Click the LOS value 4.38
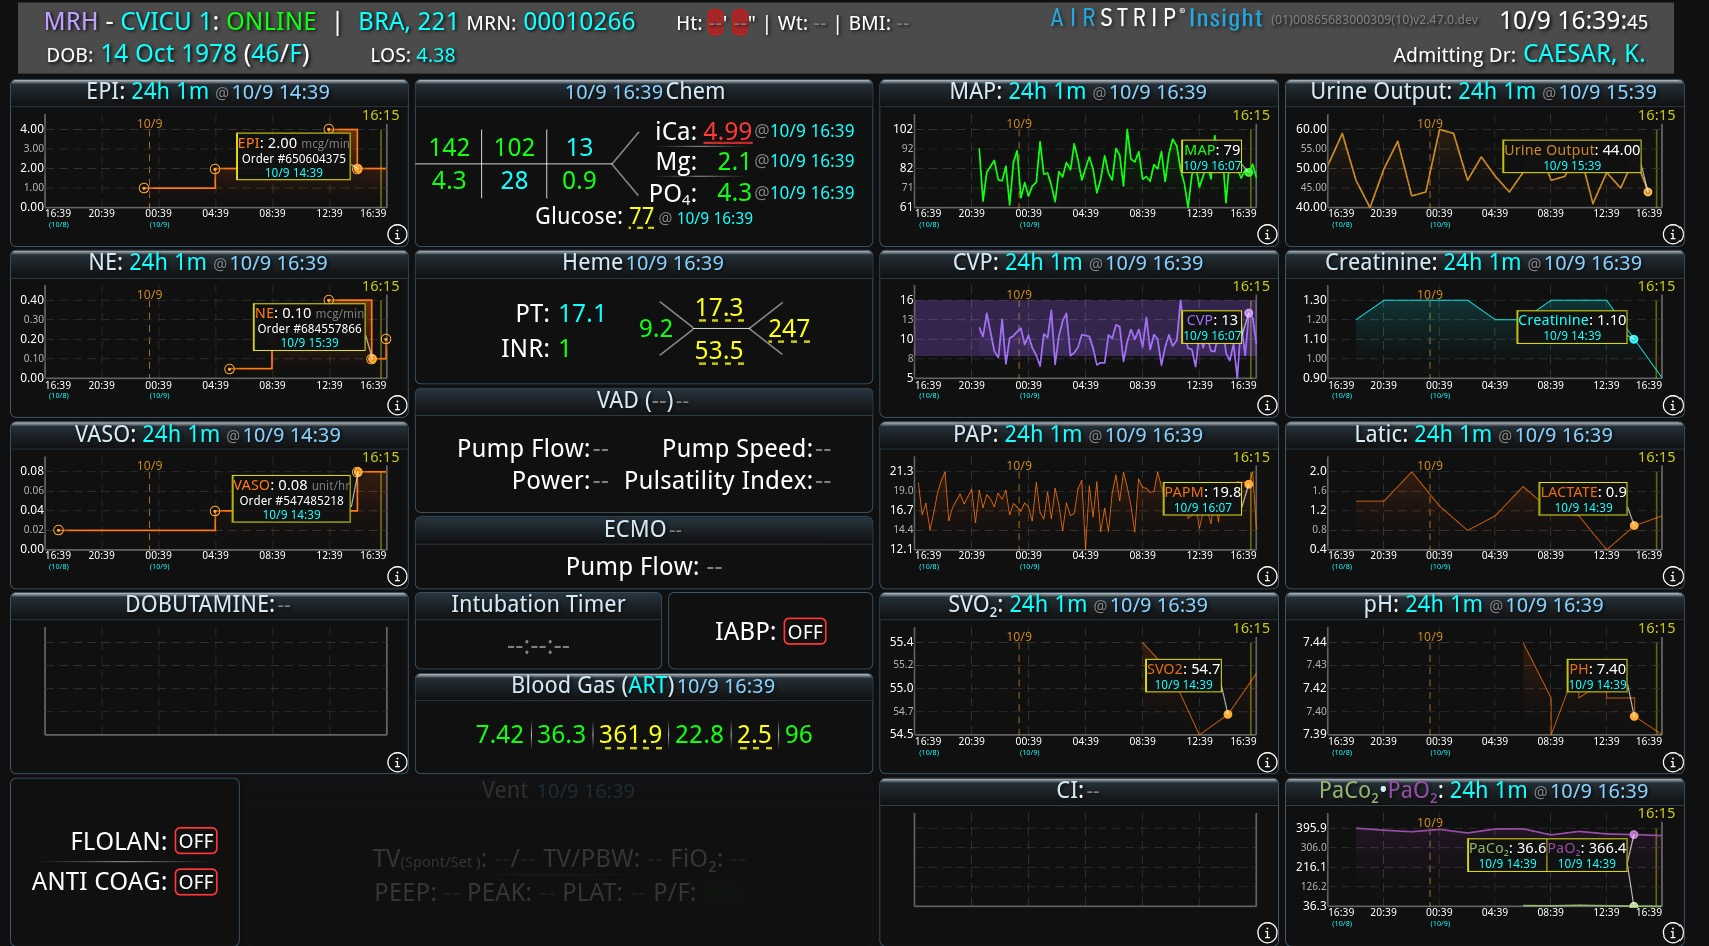Image resolution: width=1709 pixels, height=946 pixels. 435,55
